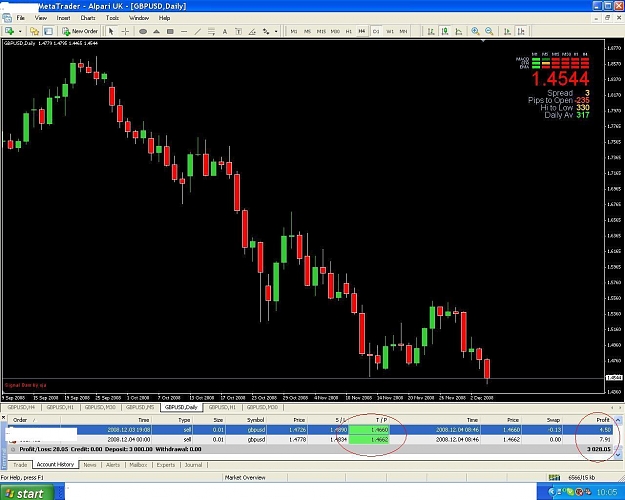
Task: Select the Cursor arrow tool
Action: click(111, 31)
